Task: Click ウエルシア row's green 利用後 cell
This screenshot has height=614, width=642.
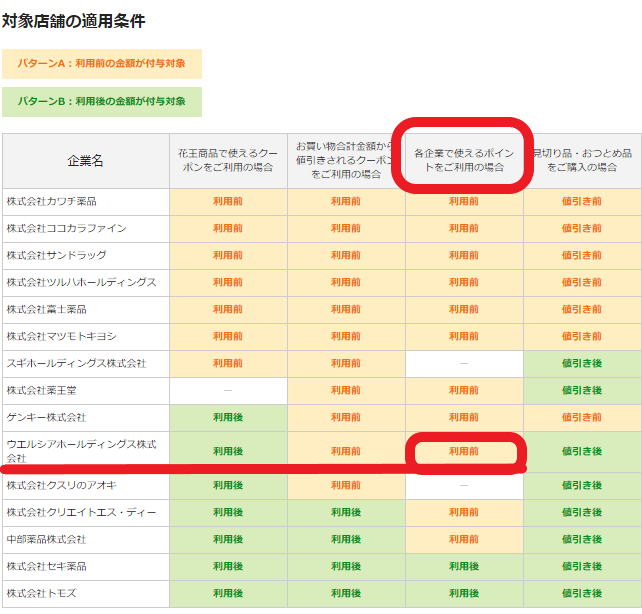Action: 228,451
